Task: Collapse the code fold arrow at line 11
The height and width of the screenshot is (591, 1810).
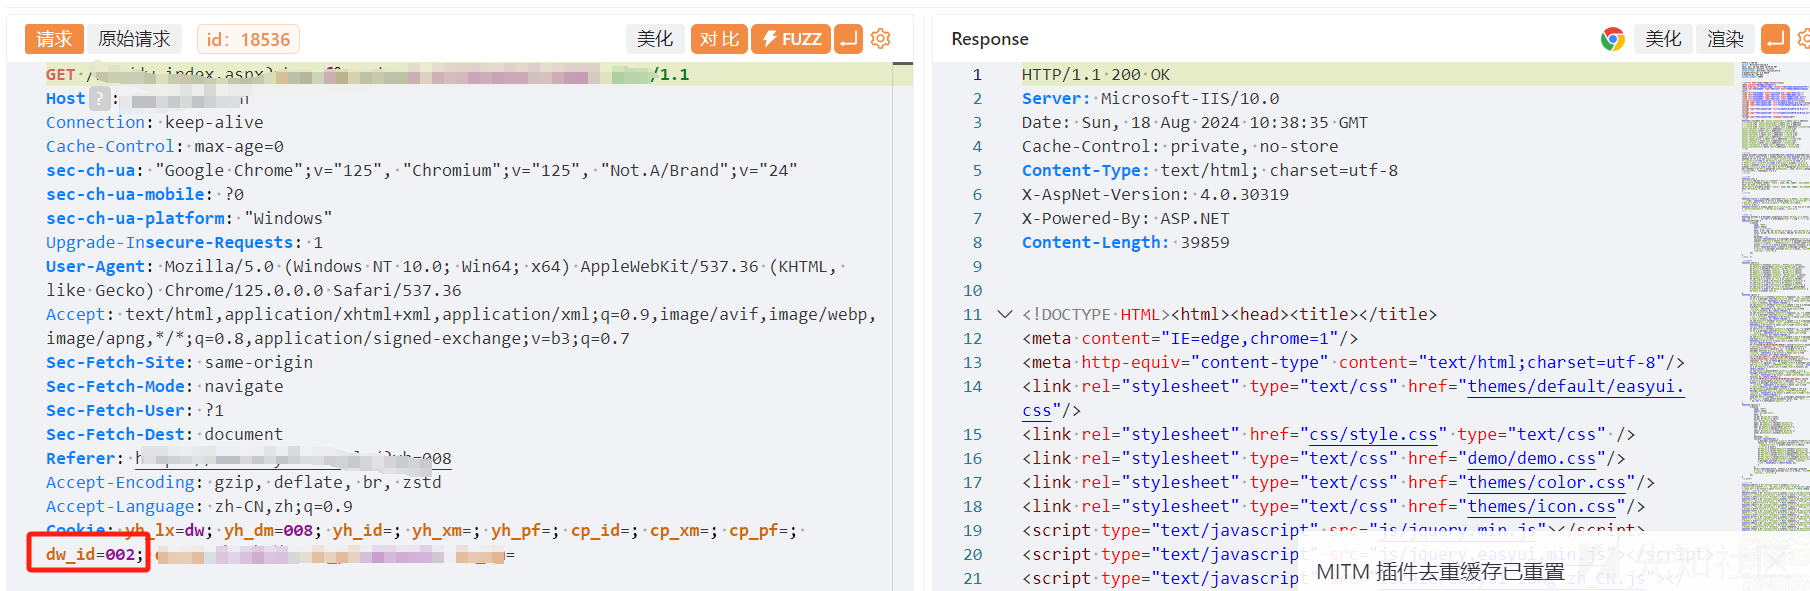Action: (1005, 314)
